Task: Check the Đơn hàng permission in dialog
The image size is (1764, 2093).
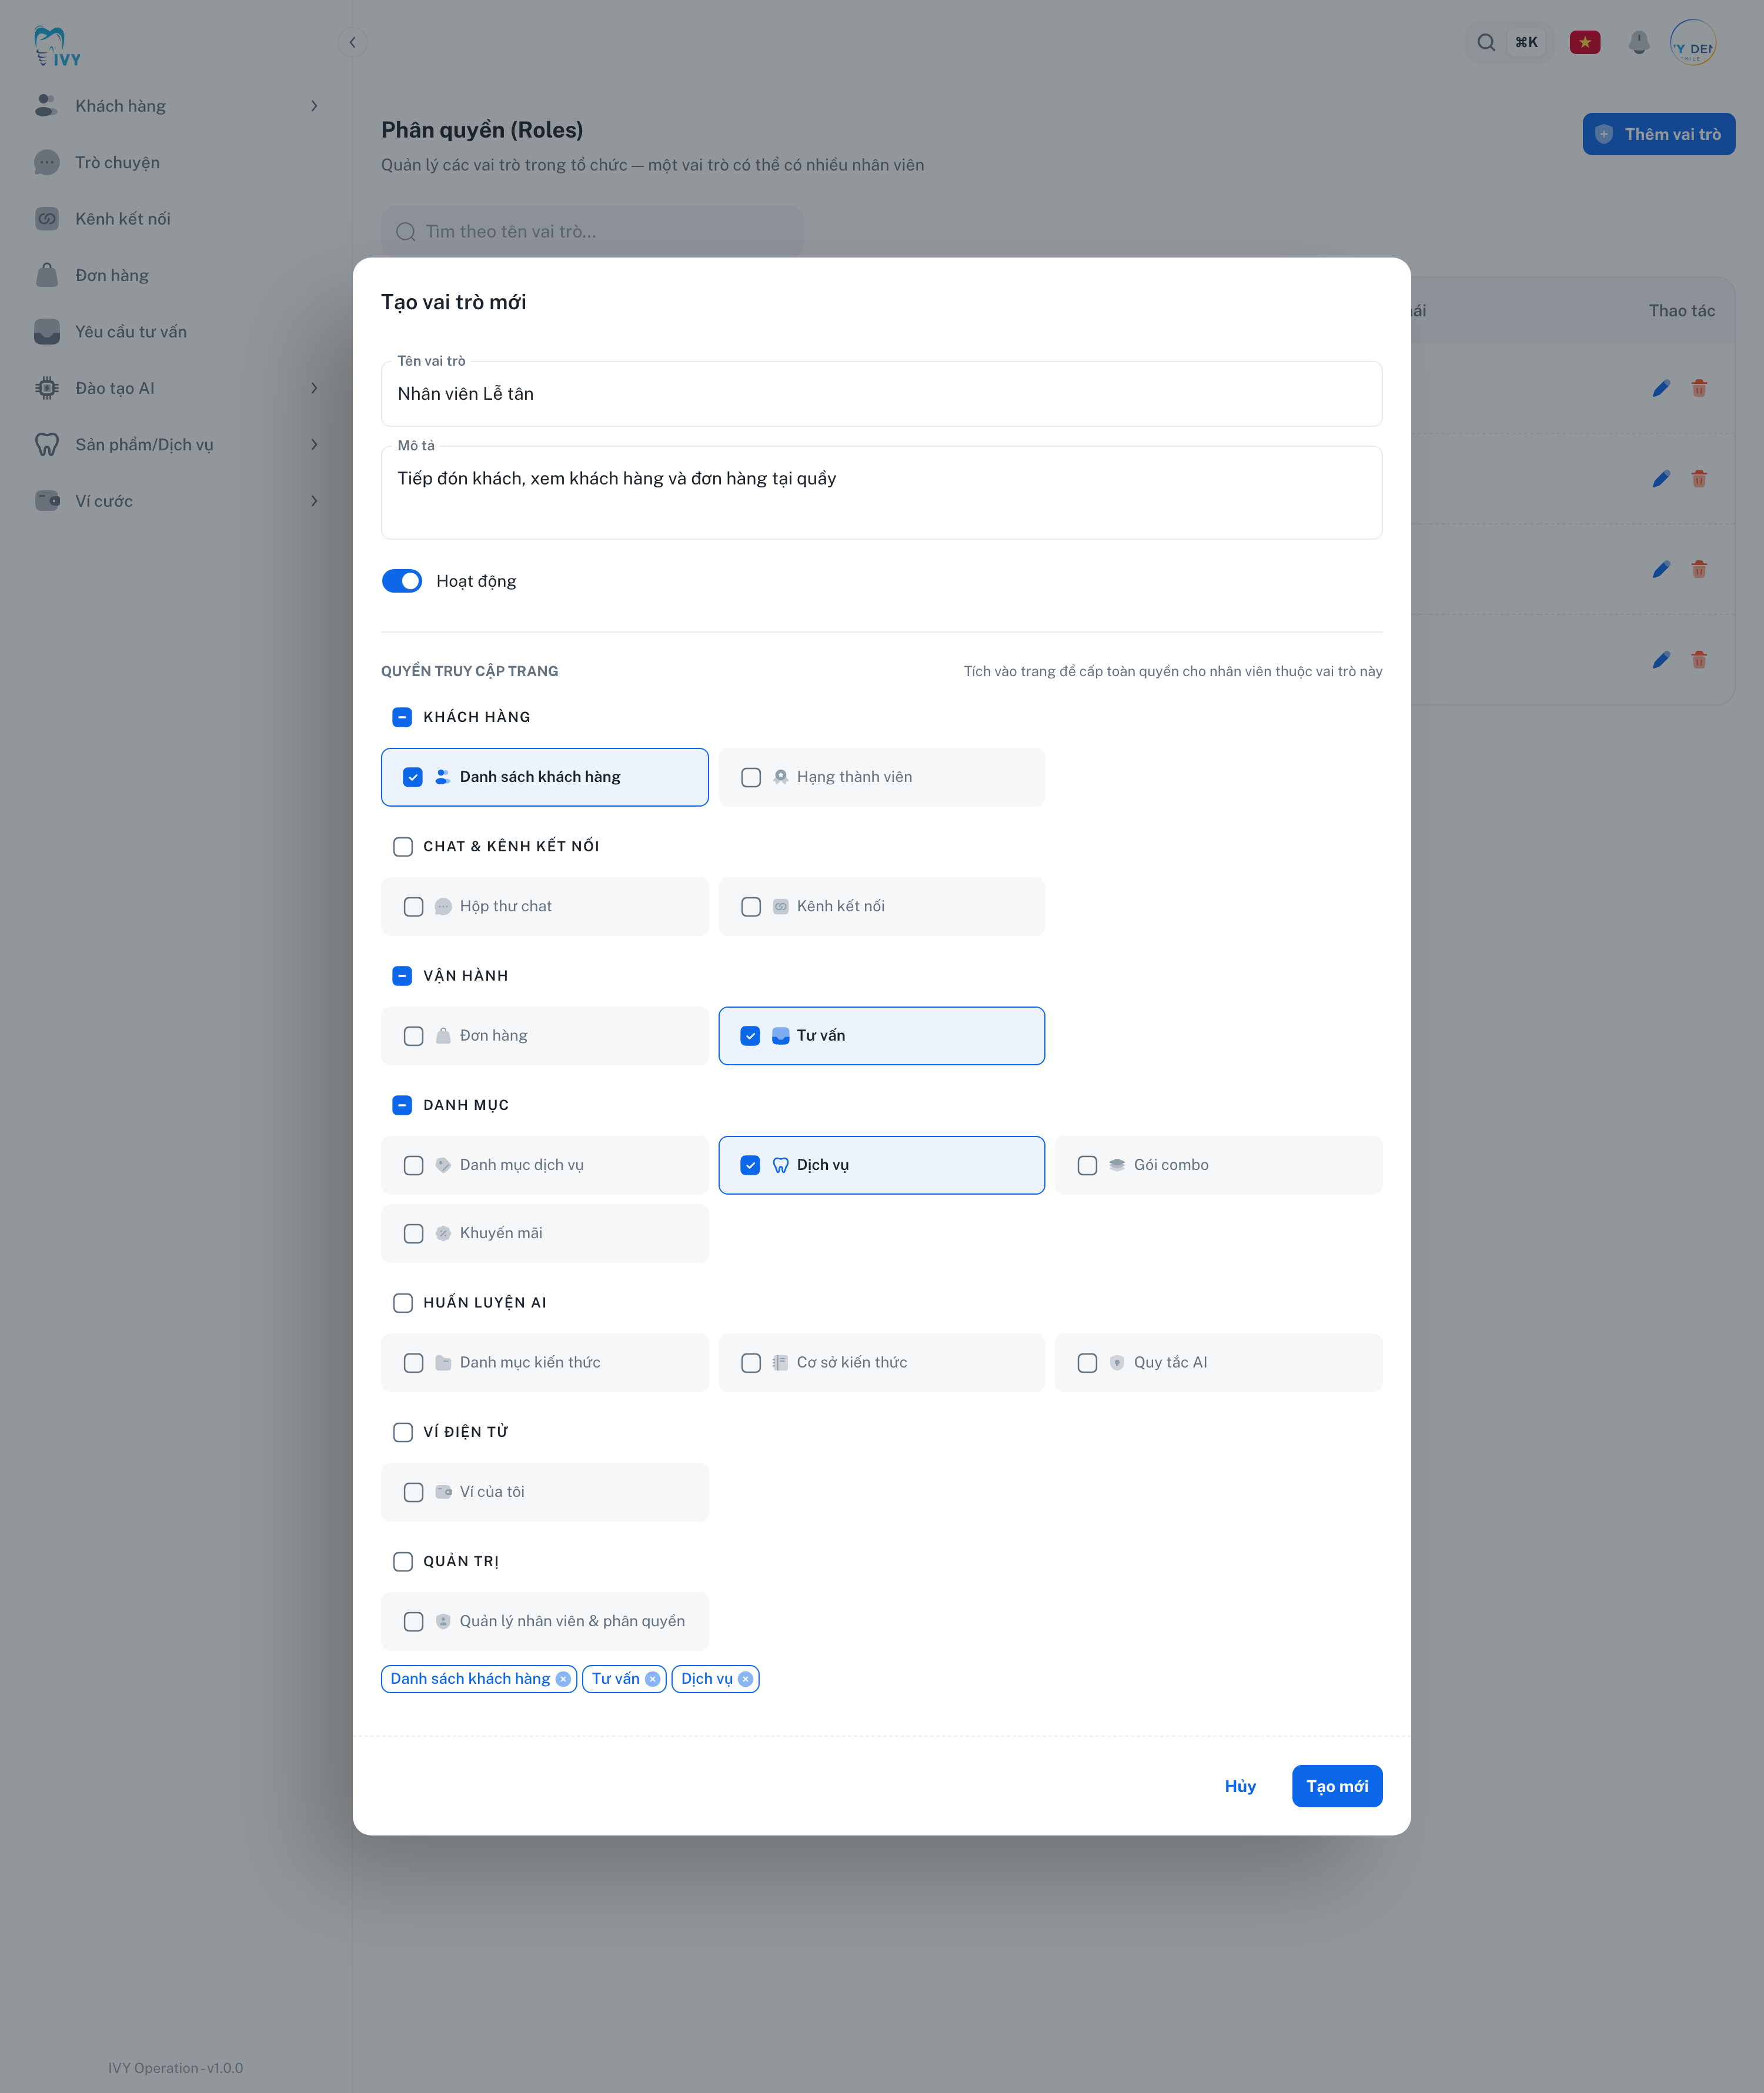Action: click(412, 1036)
